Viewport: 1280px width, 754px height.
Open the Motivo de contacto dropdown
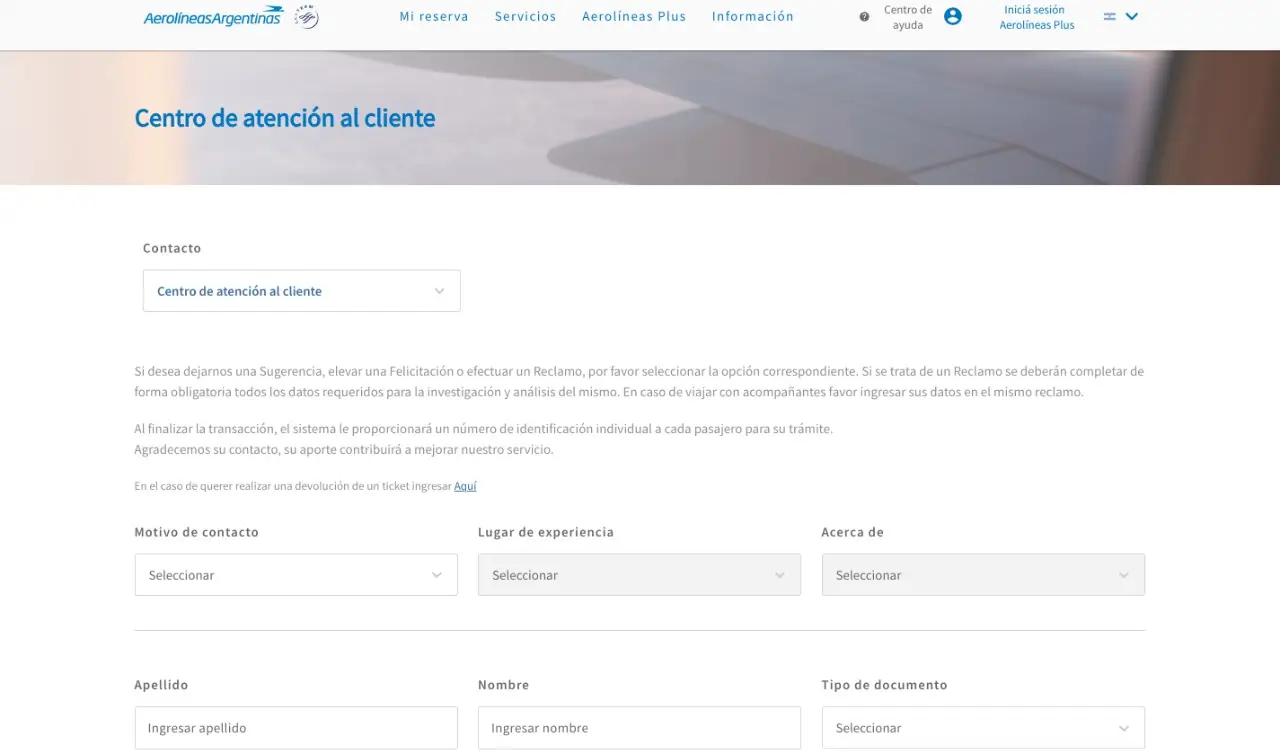296,575
